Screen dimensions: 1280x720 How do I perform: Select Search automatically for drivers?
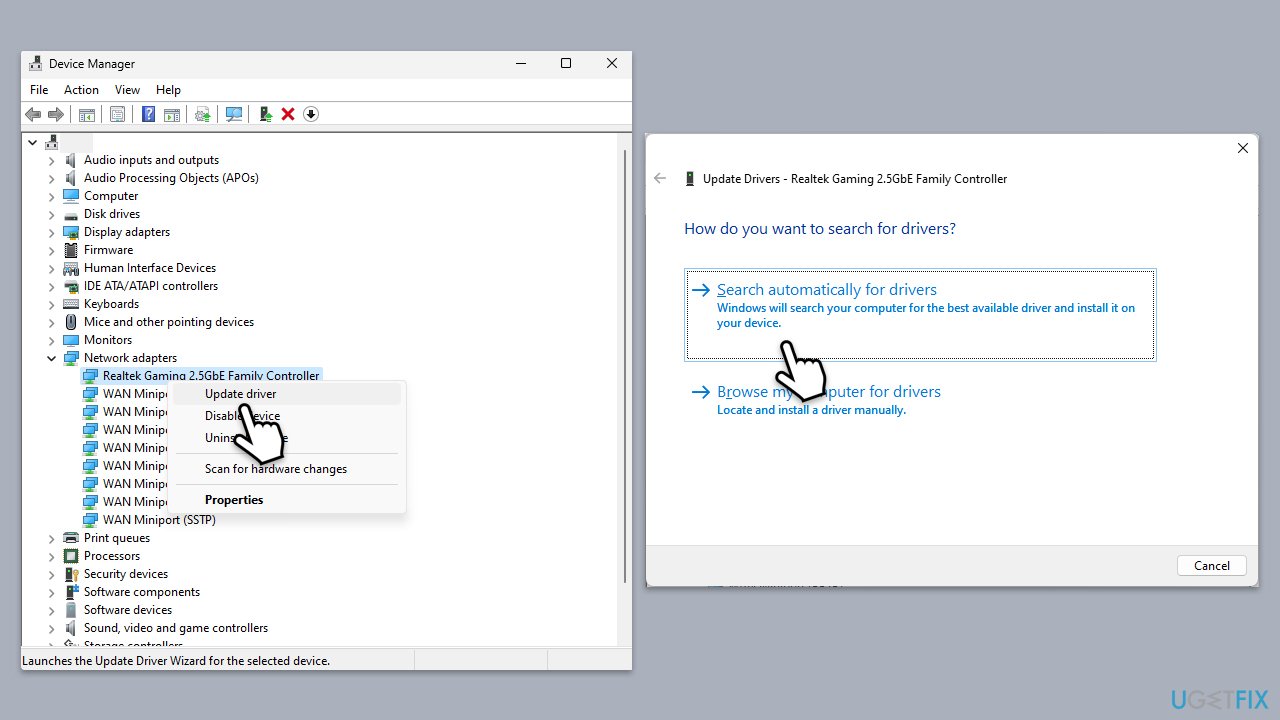click(920, 314)
